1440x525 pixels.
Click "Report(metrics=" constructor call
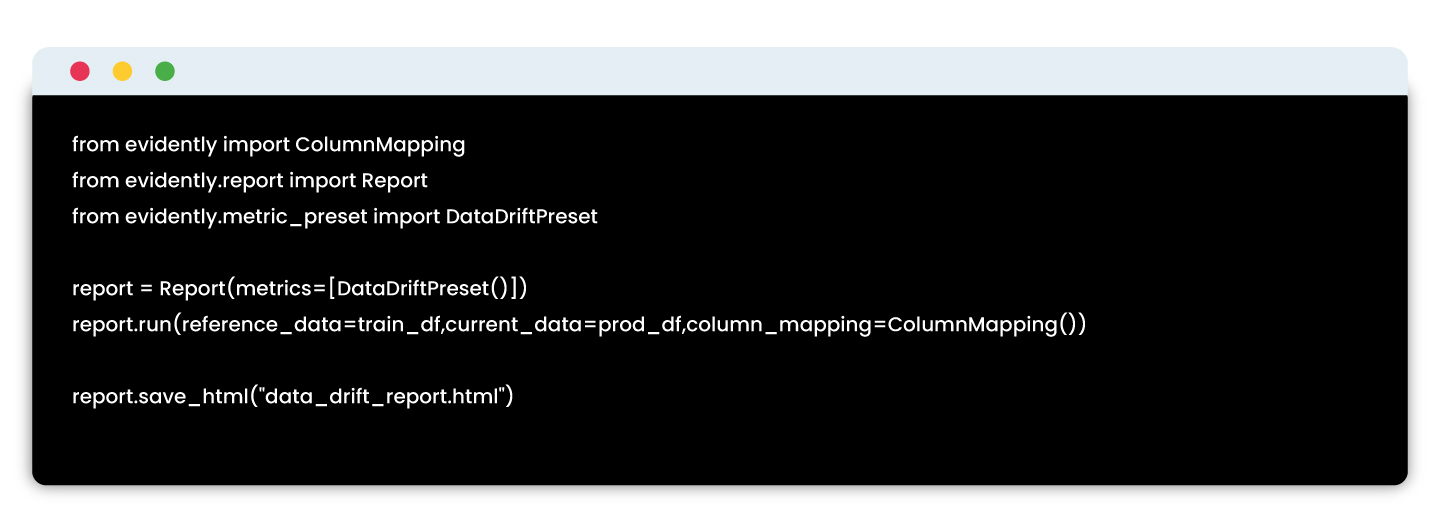[242, 288]
